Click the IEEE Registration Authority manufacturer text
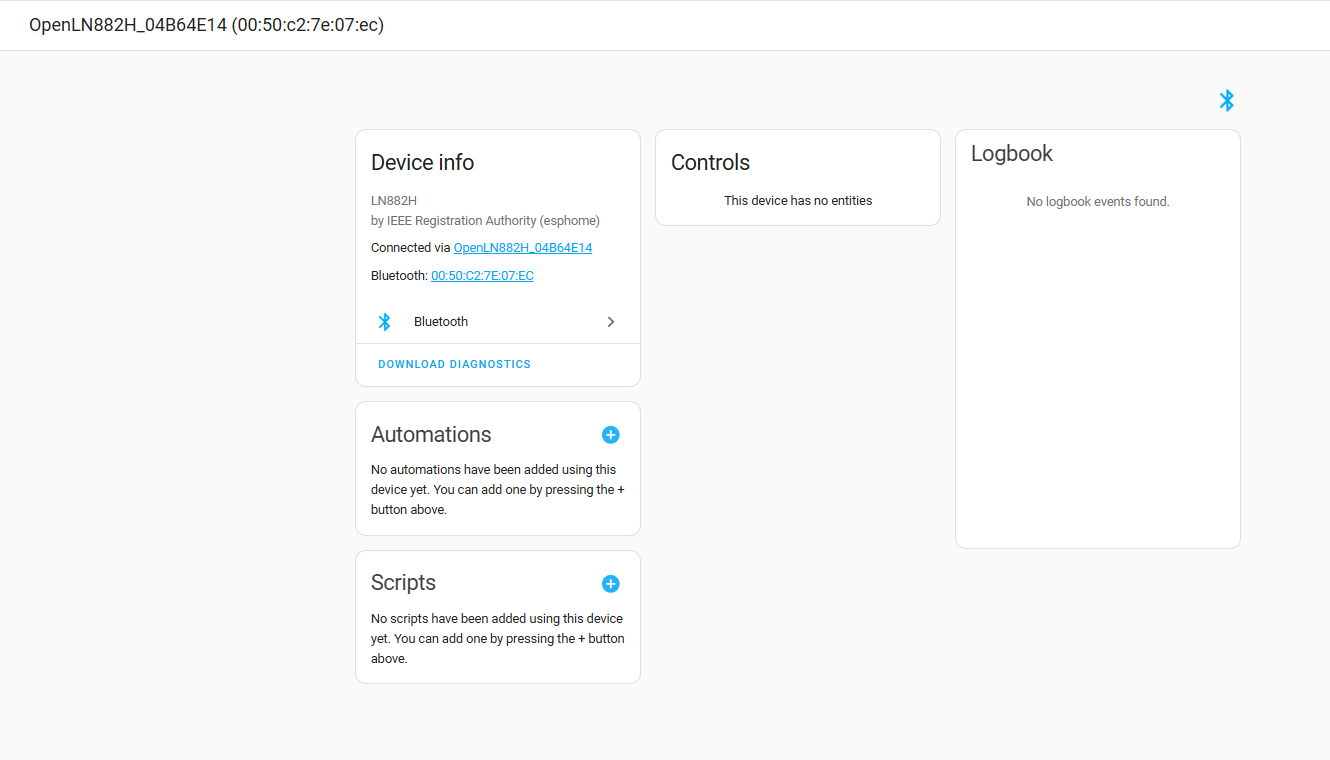This screenshot has width=1330, height=760. coord(485,221)
